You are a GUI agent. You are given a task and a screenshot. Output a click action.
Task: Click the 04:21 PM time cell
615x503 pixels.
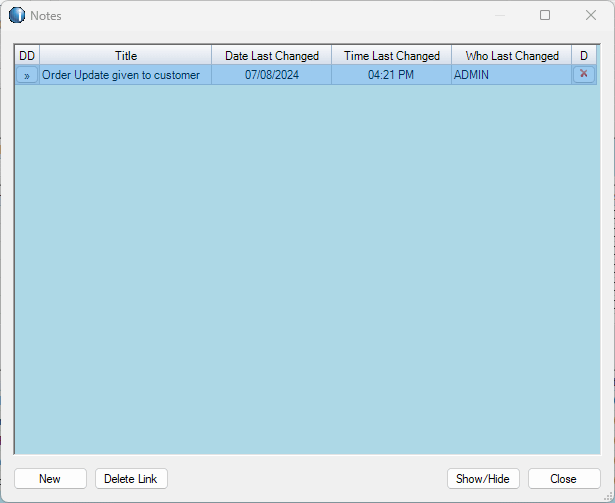coord(391,75)
